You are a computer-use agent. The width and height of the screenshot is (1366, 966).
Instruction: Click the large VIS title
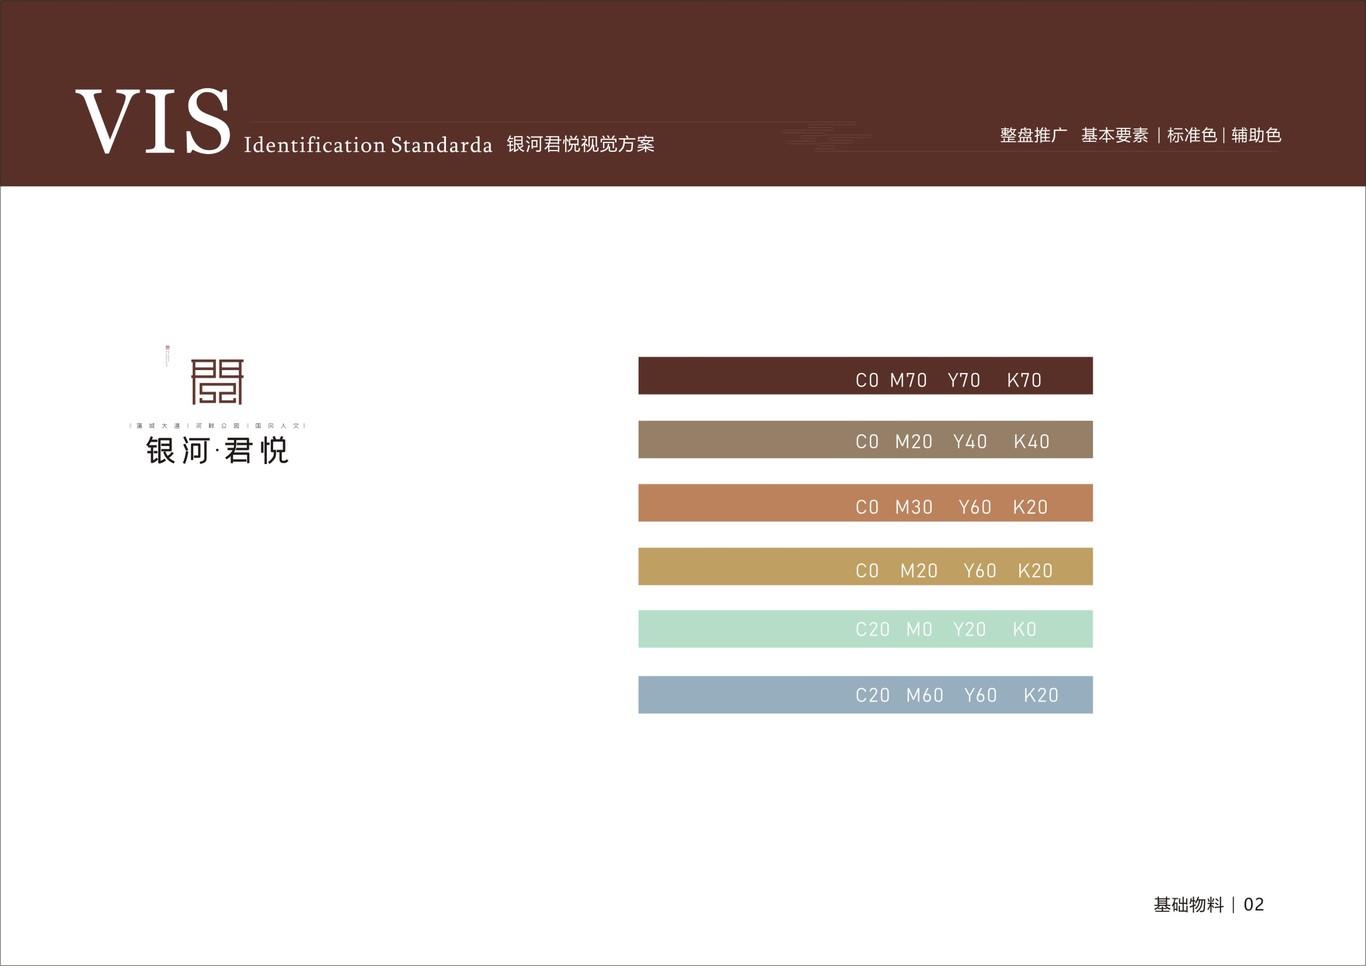point(153,122)
